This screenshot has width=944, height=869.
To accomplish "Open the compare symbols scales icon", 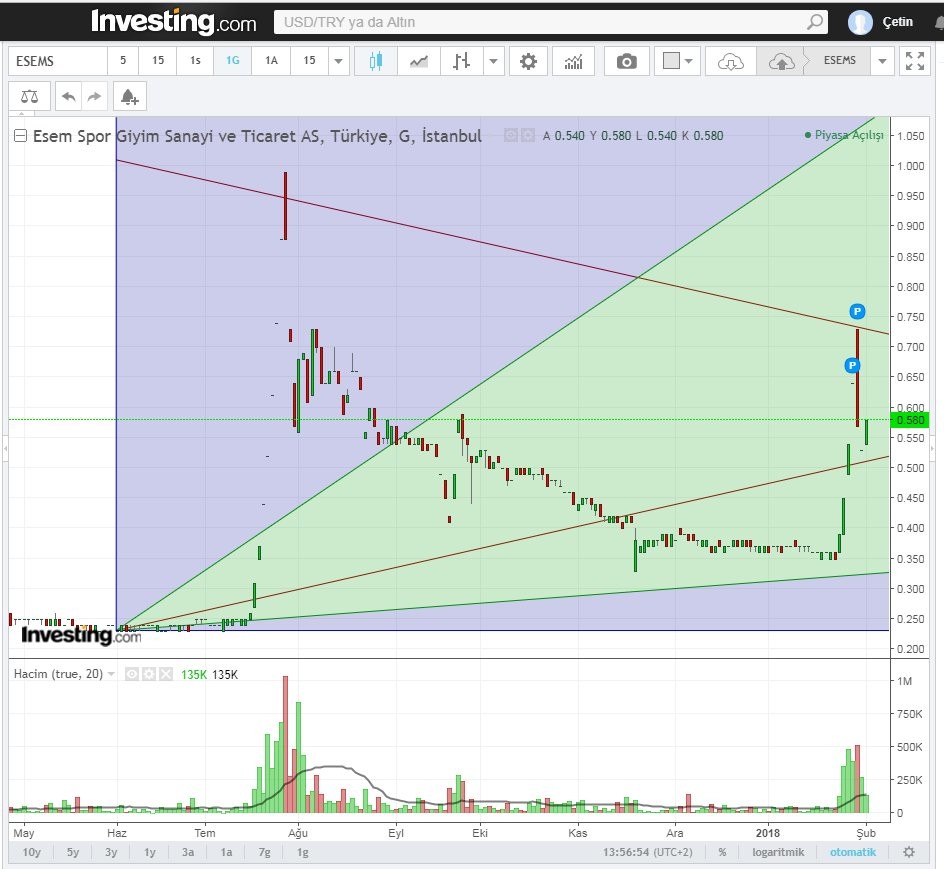I will [x=29, y=96].
